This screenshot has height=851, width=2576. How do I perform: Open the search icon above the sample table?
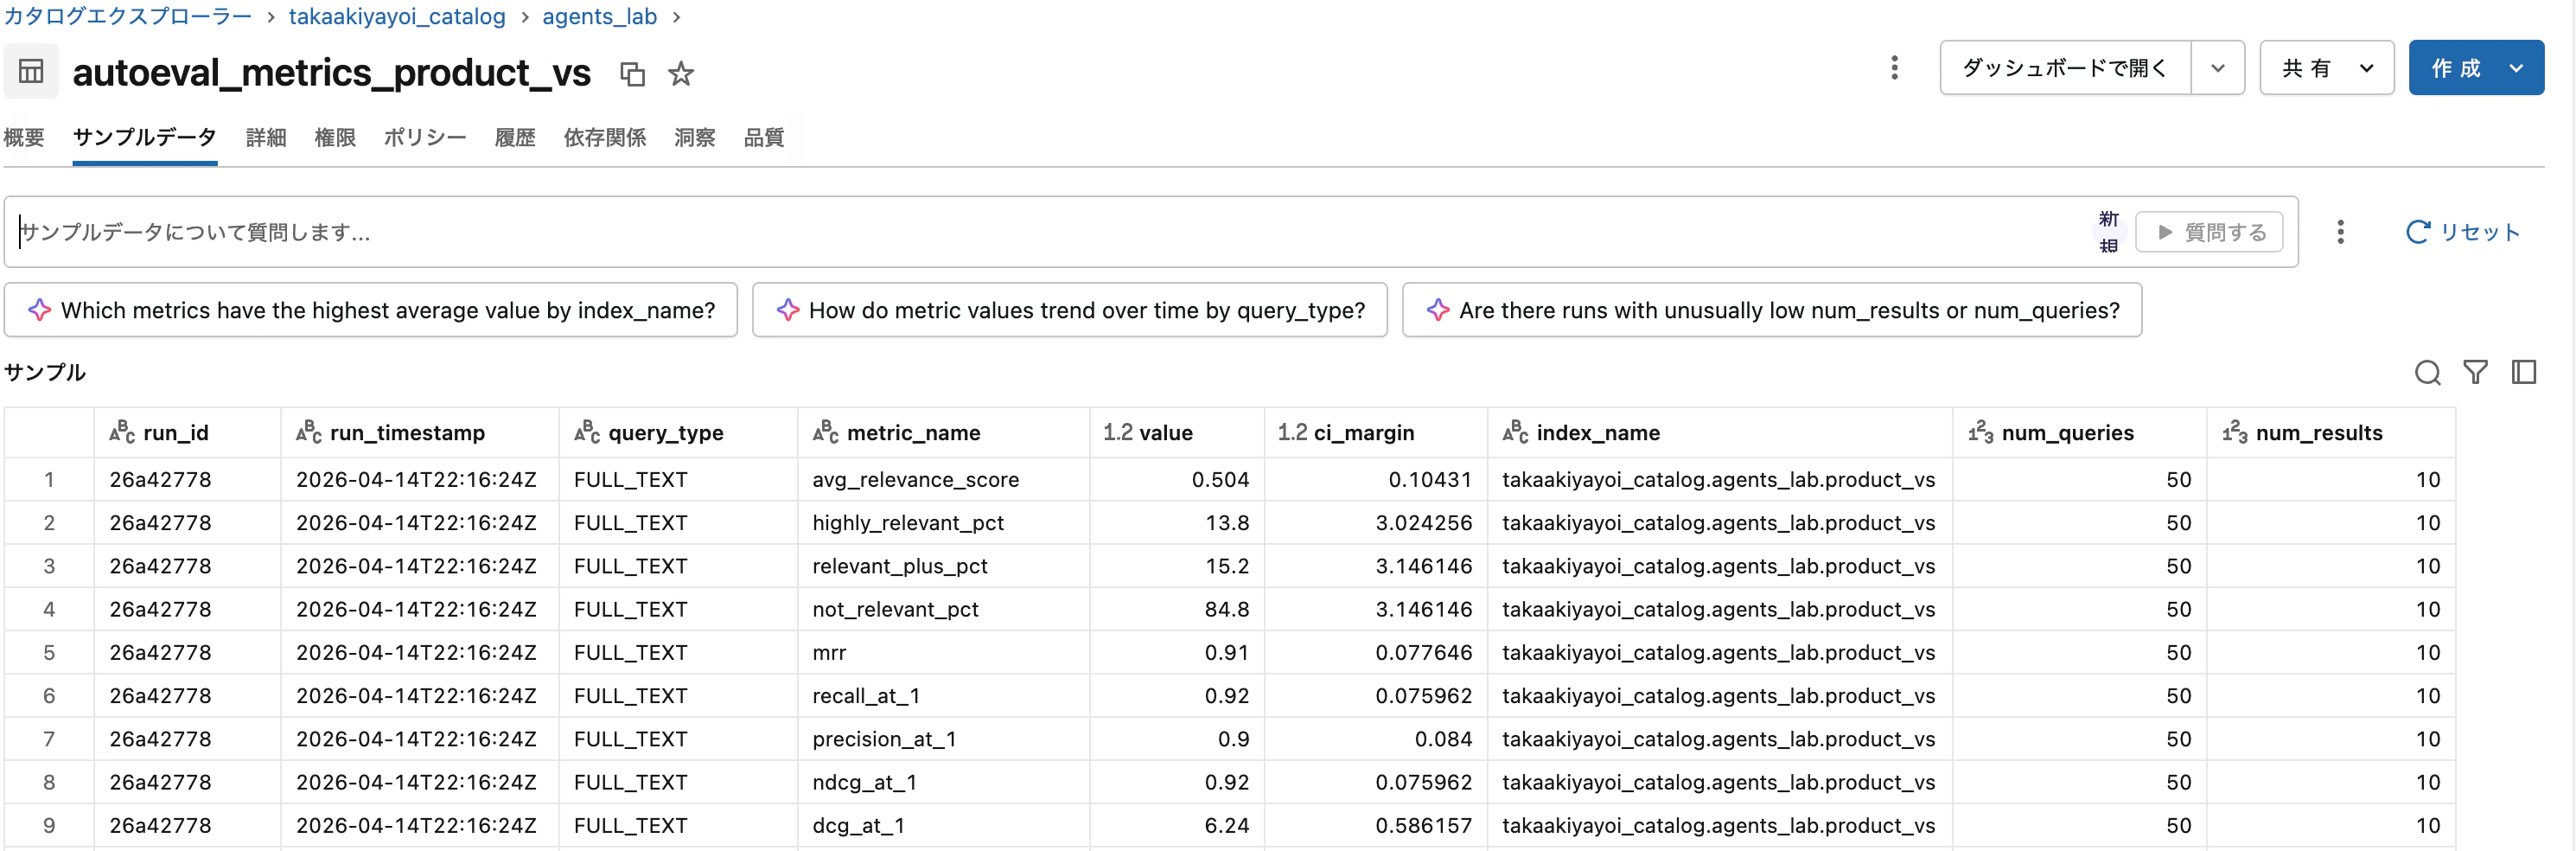point(2428,372)
